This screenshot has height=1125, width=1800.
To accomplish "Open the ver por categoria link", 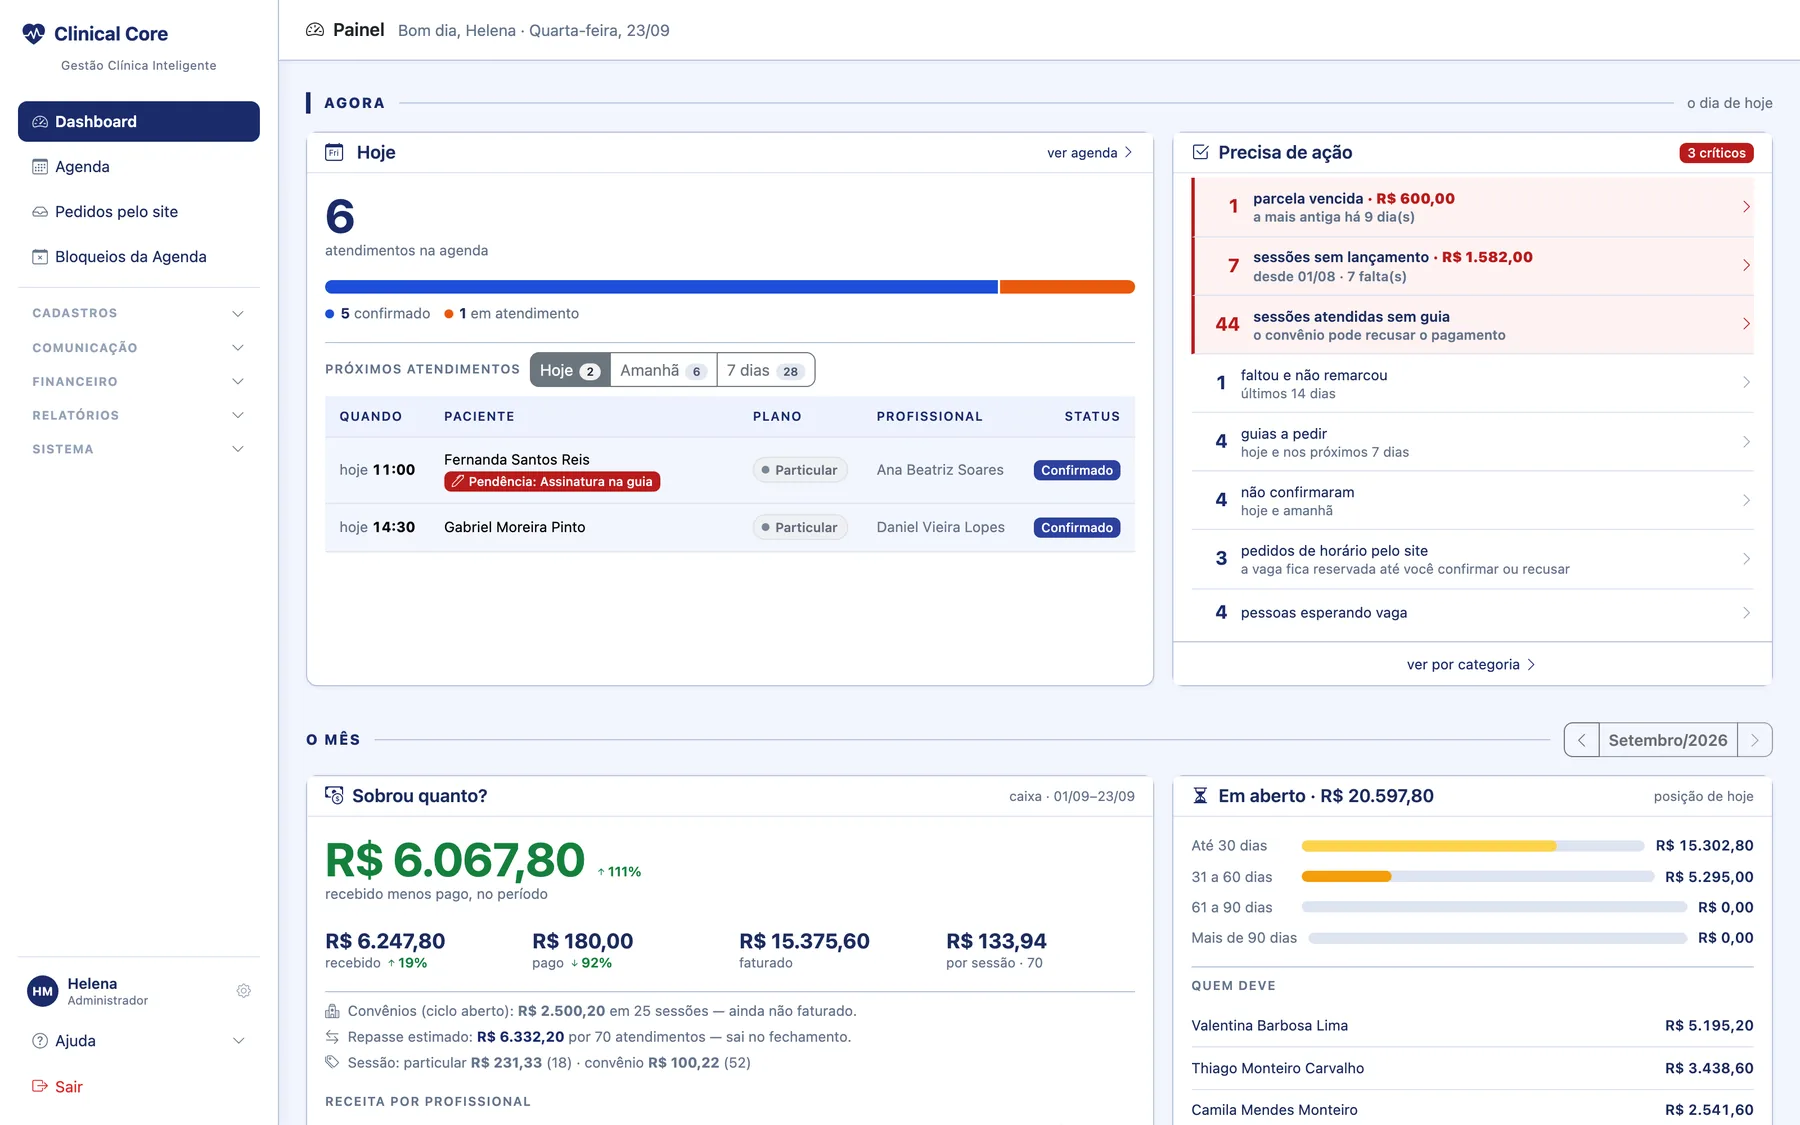I will (x=1471, y=665).
